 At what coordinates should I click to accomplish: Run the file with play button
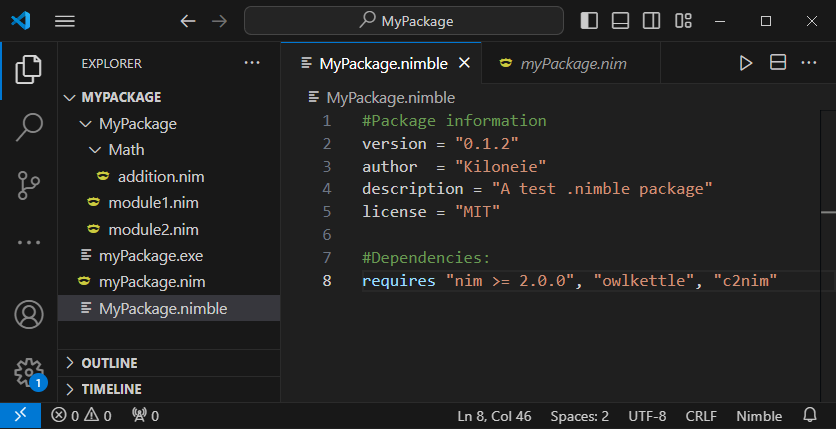745,63
